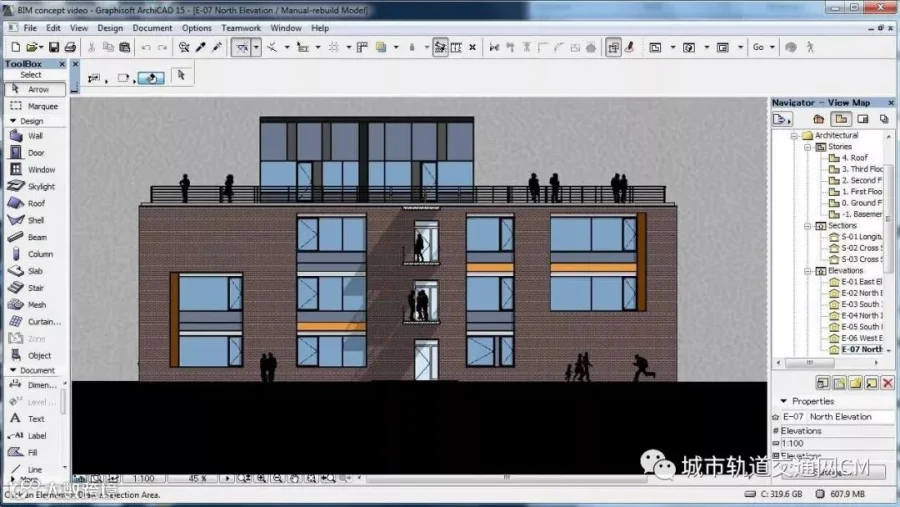Open the Document menu
This screenshot has height=507, width=900.
click(x=152, y=28)
